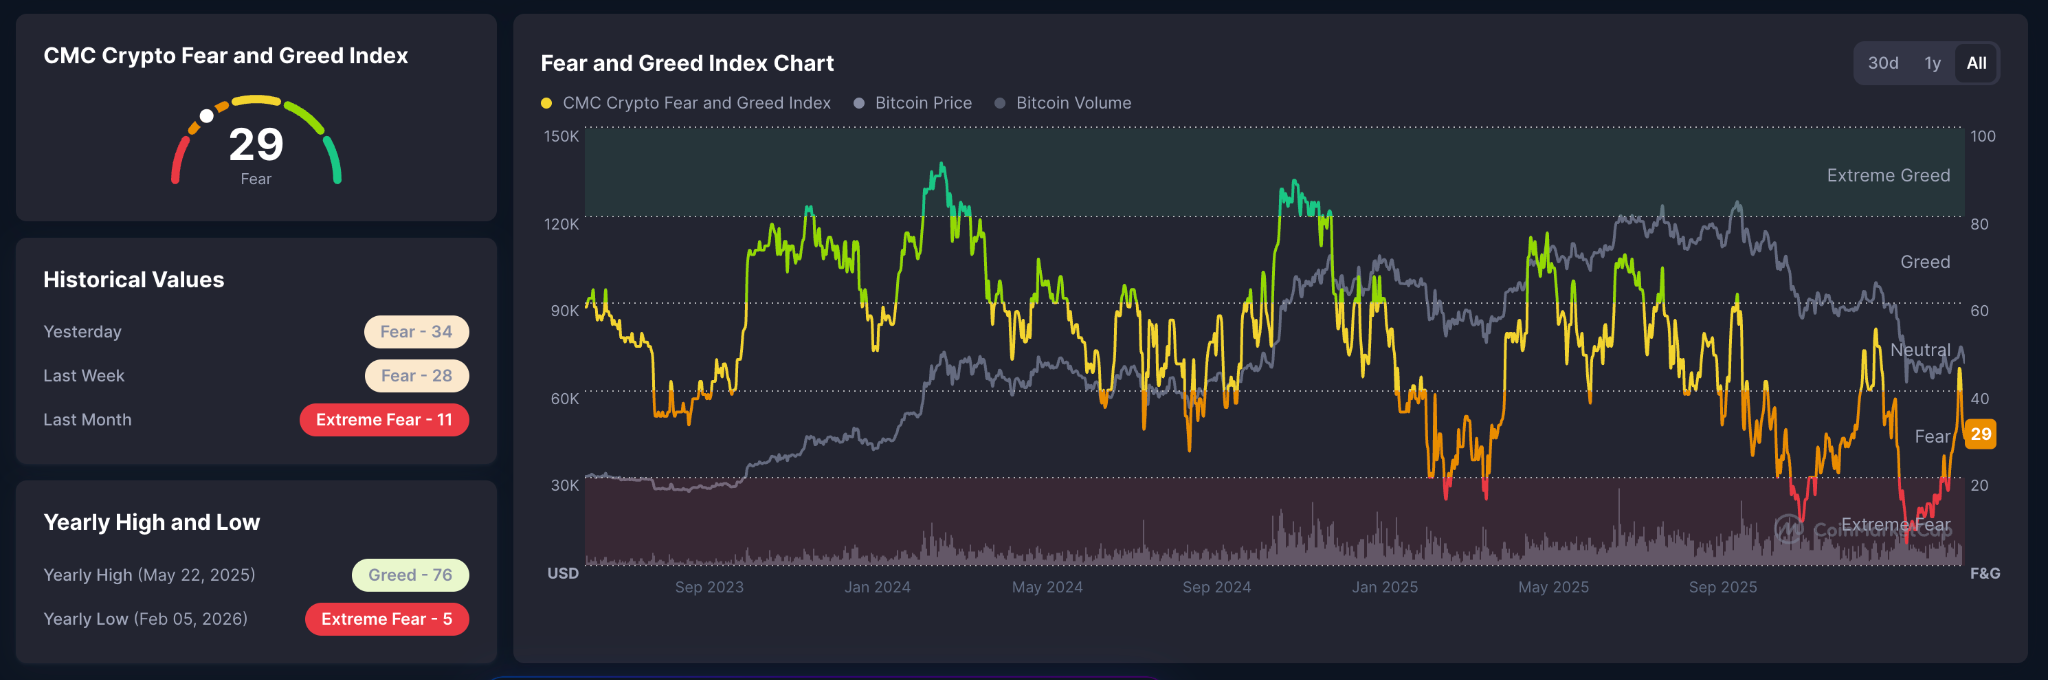Click the 60 index axis label

coord(1979,311)
